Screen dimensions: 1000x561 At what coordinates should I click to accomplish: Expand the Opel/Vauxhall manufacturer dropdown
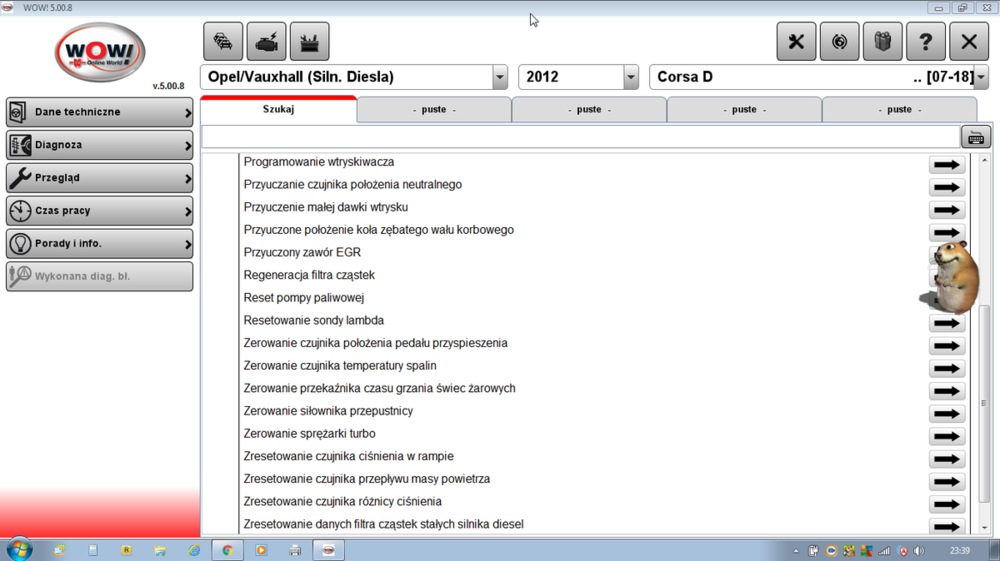pos(500,77)
